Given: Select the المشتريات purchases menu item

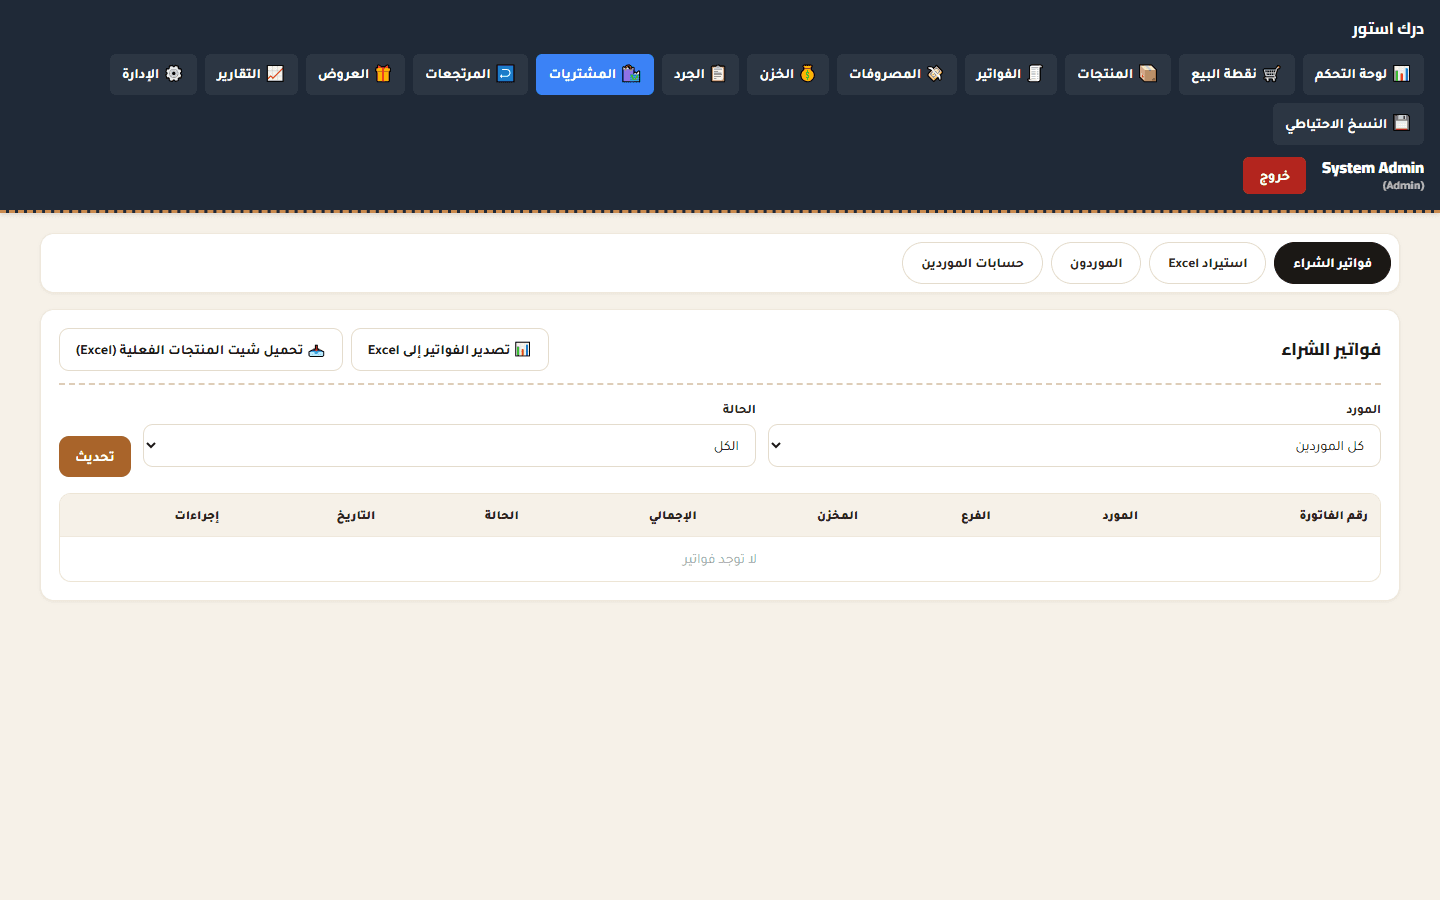Looking at the screenshot, I should click(595, 74).
